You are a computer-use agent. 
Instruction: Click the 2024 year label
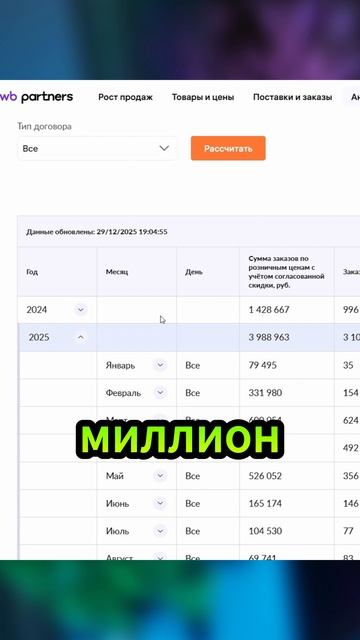point(37,310)
